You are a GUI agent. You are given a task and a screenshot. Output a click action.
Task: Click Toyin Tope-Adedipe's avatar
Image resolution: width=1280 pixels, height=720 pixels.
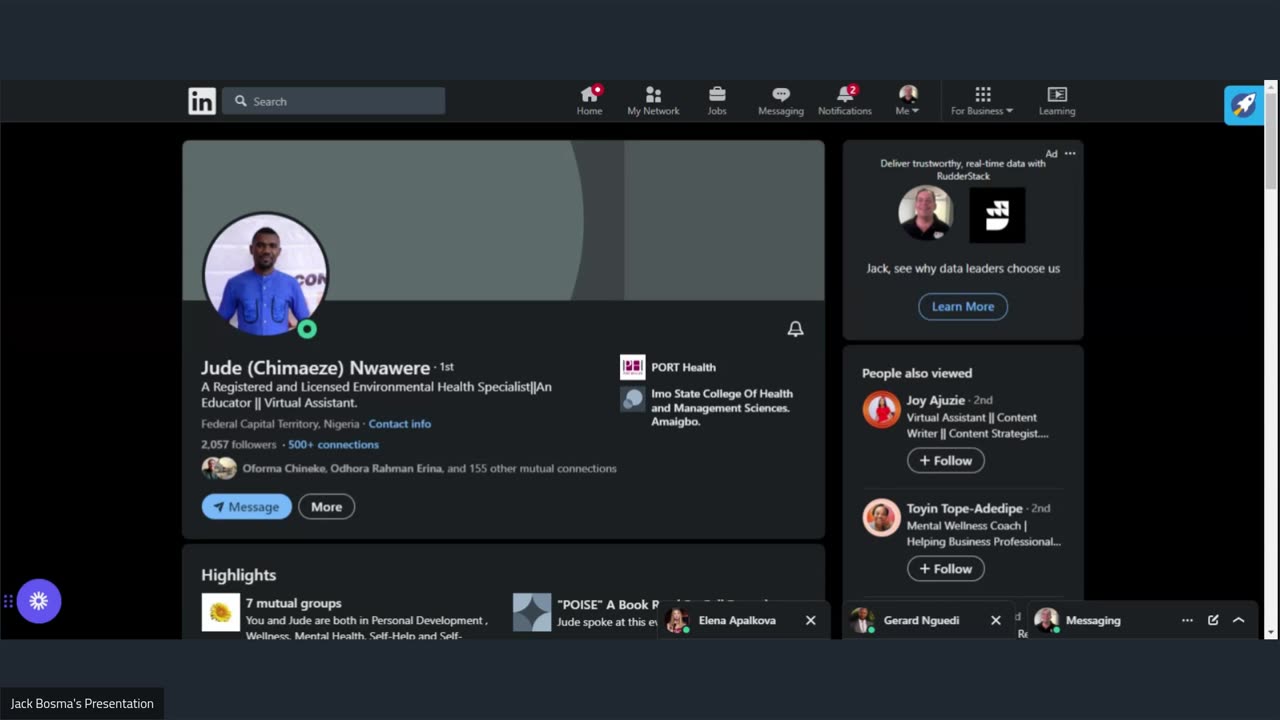(x=882, y=518)
